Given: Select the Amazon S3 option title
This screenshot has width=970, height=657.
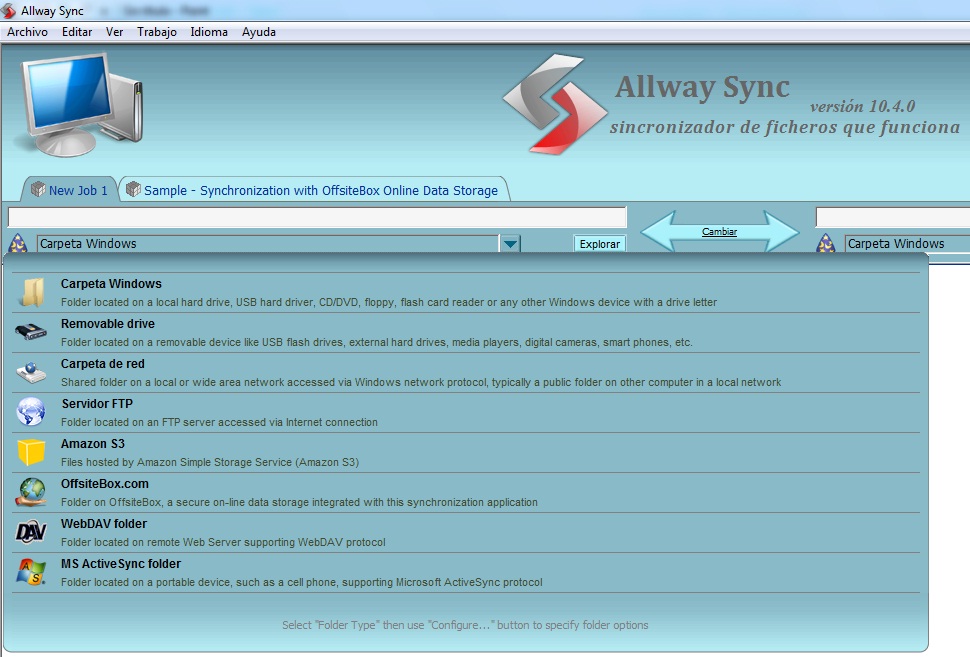Looking at the screenshot, I should point(93,444).
